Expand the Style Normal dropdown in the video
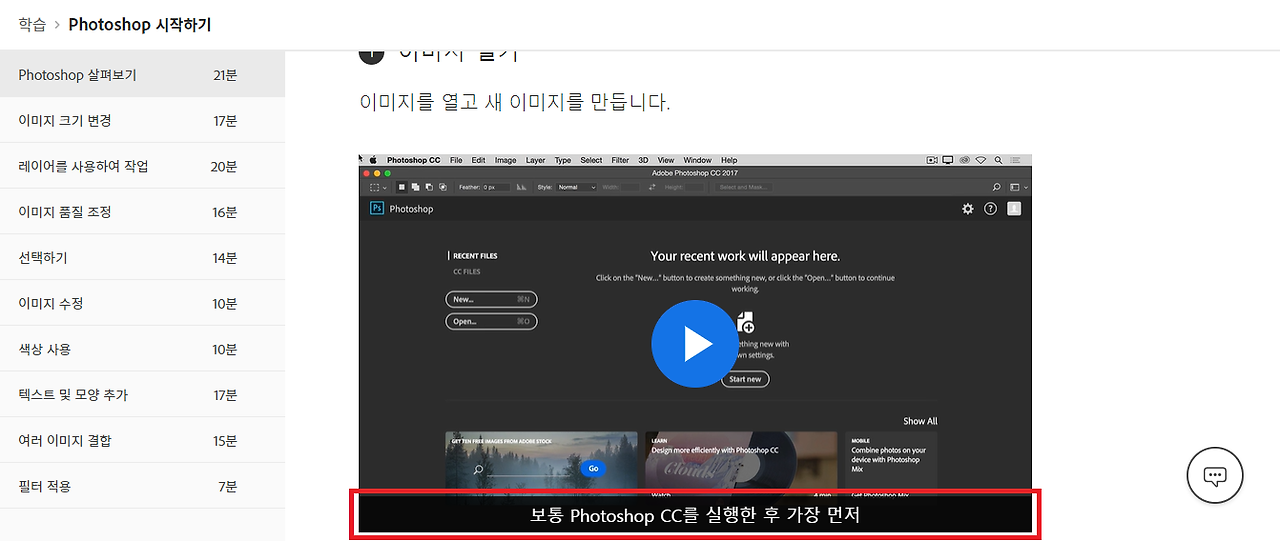1280x541 pixels. click(x=576, y=187)
